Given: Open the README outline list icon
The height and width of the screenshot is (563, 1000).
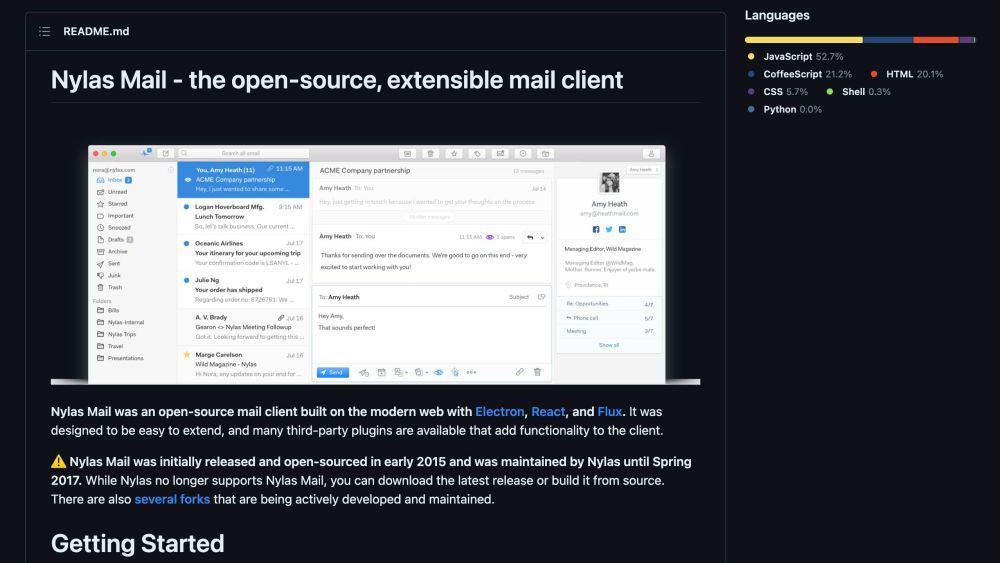Looking at the screenshot, I should click(x=44, y=31).
